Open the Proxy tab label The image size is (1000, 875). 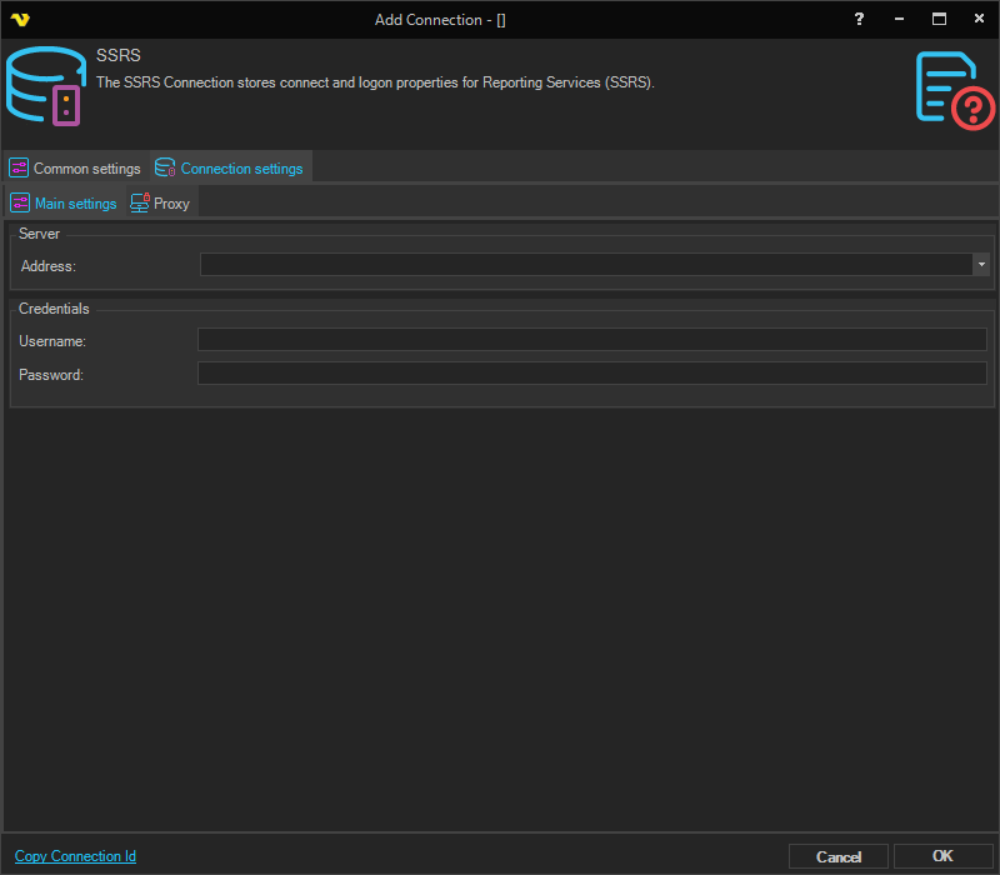point(171,204)
